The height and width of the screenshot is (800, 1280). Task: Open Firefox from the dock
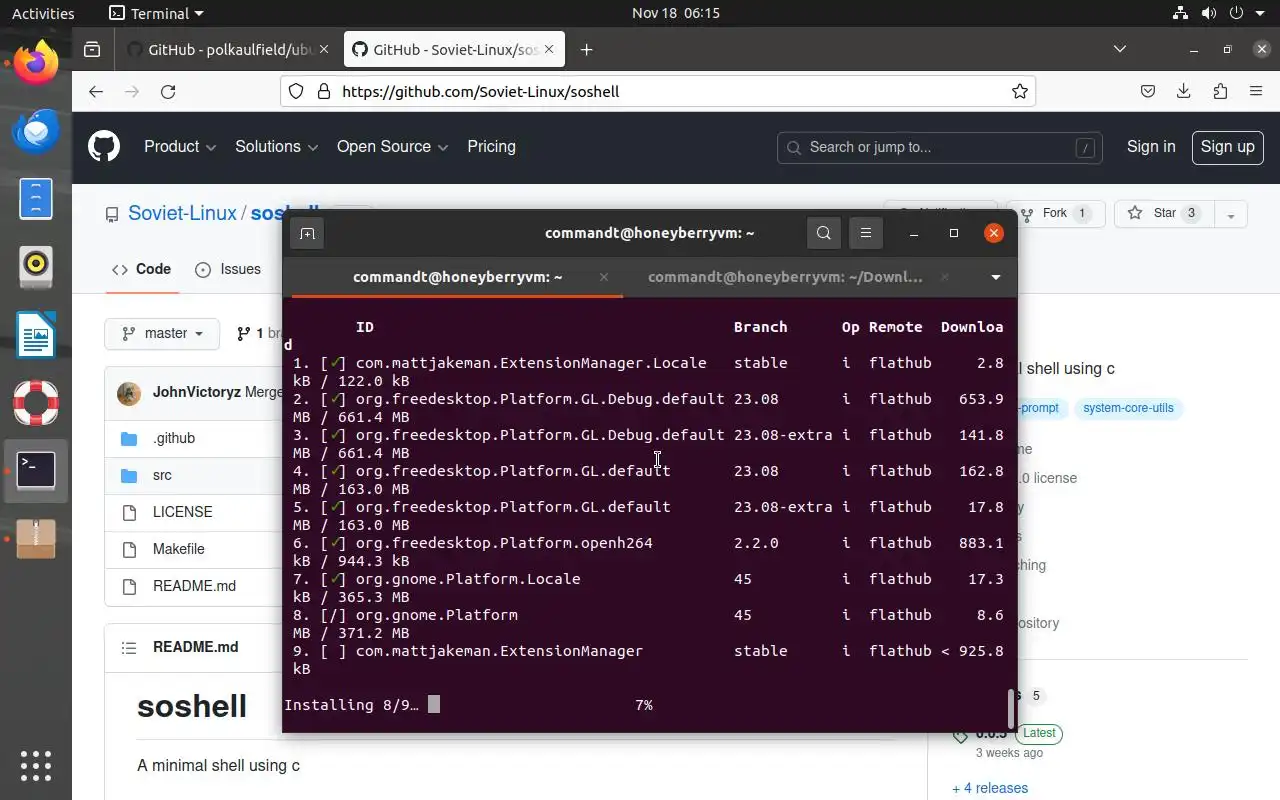tap(36, 62)
